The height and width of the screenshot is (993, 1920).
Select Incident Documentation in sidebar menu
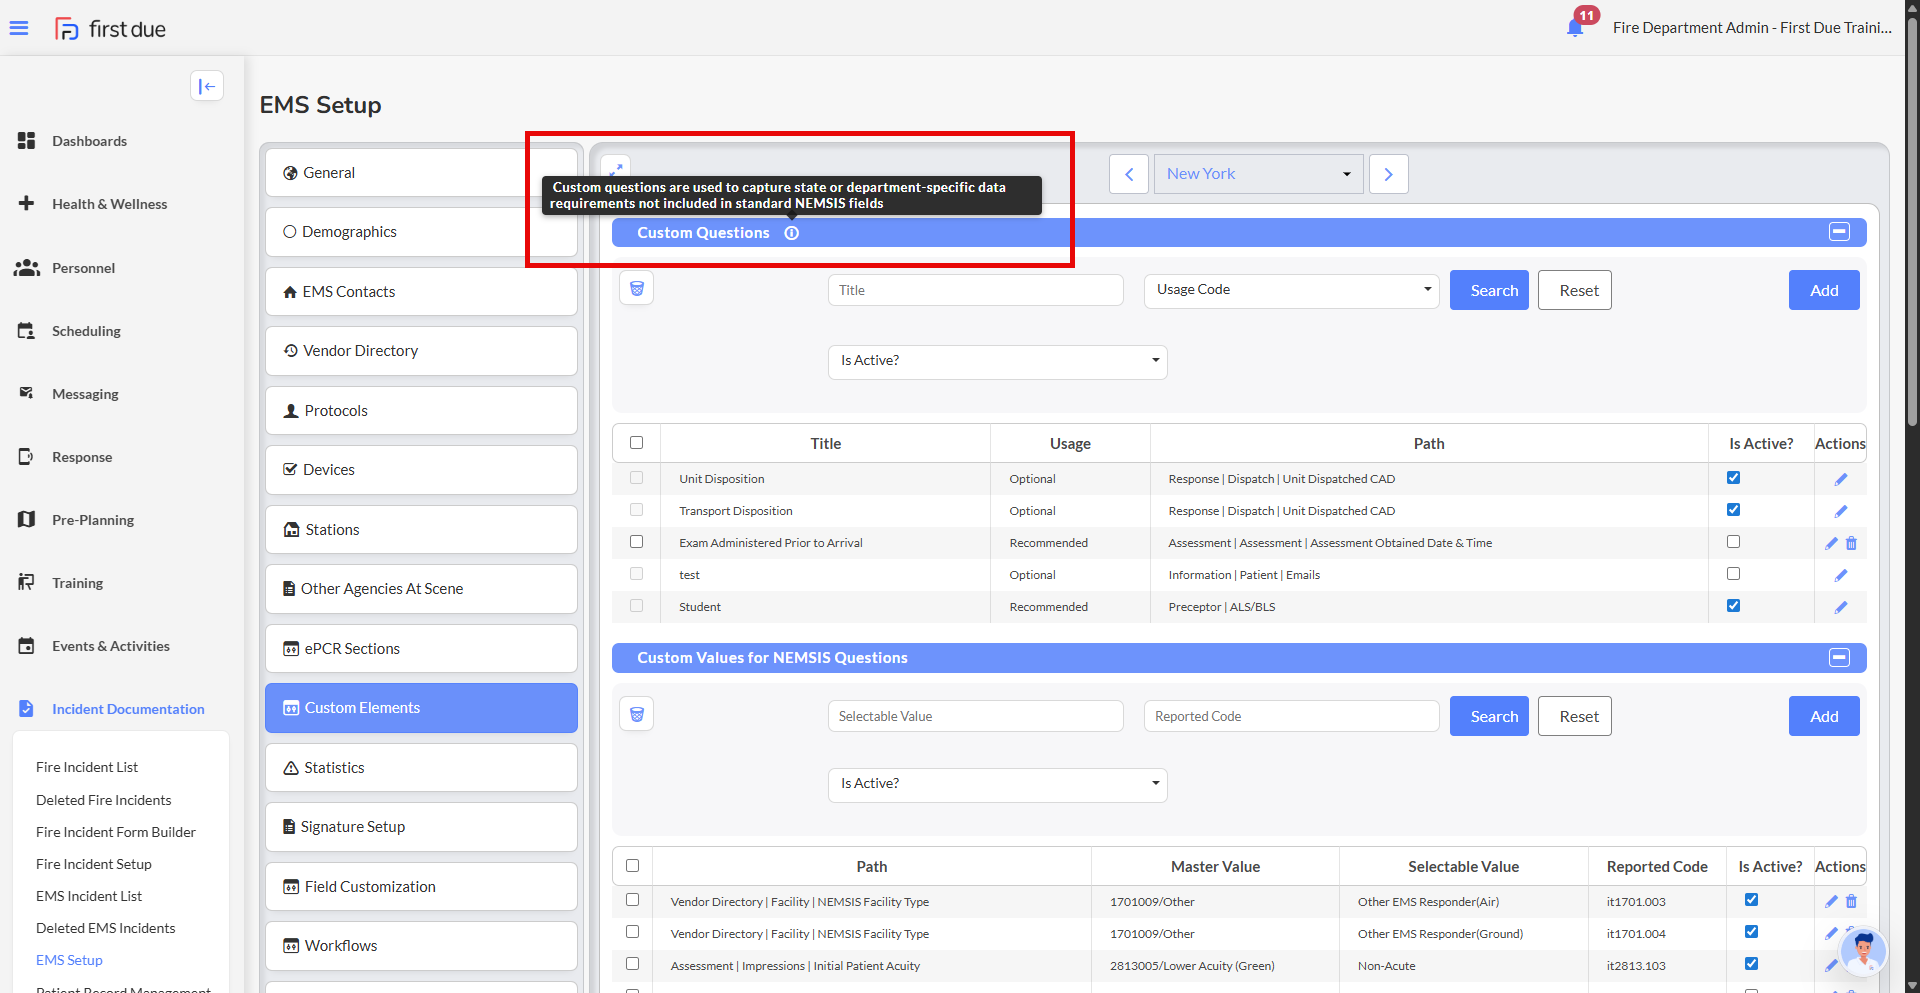tap(128, 709)
